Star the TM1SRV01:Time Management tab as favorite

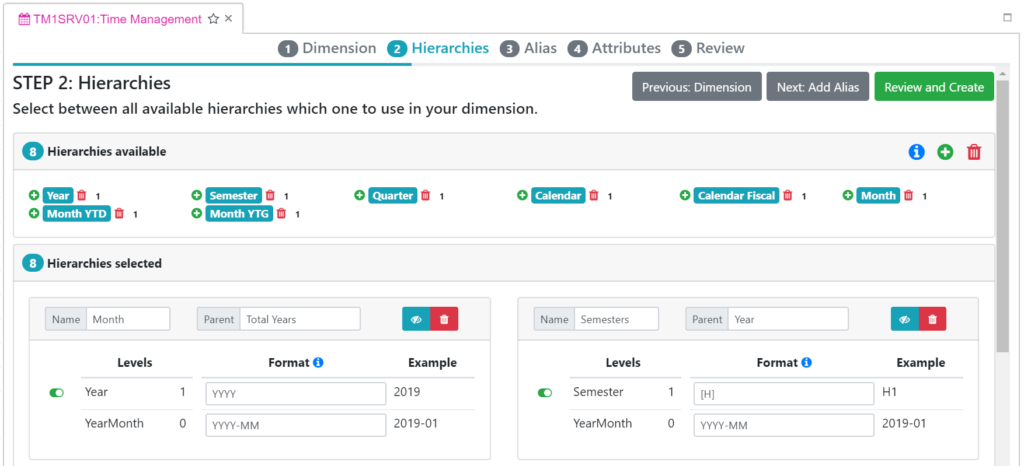(213, 19)
